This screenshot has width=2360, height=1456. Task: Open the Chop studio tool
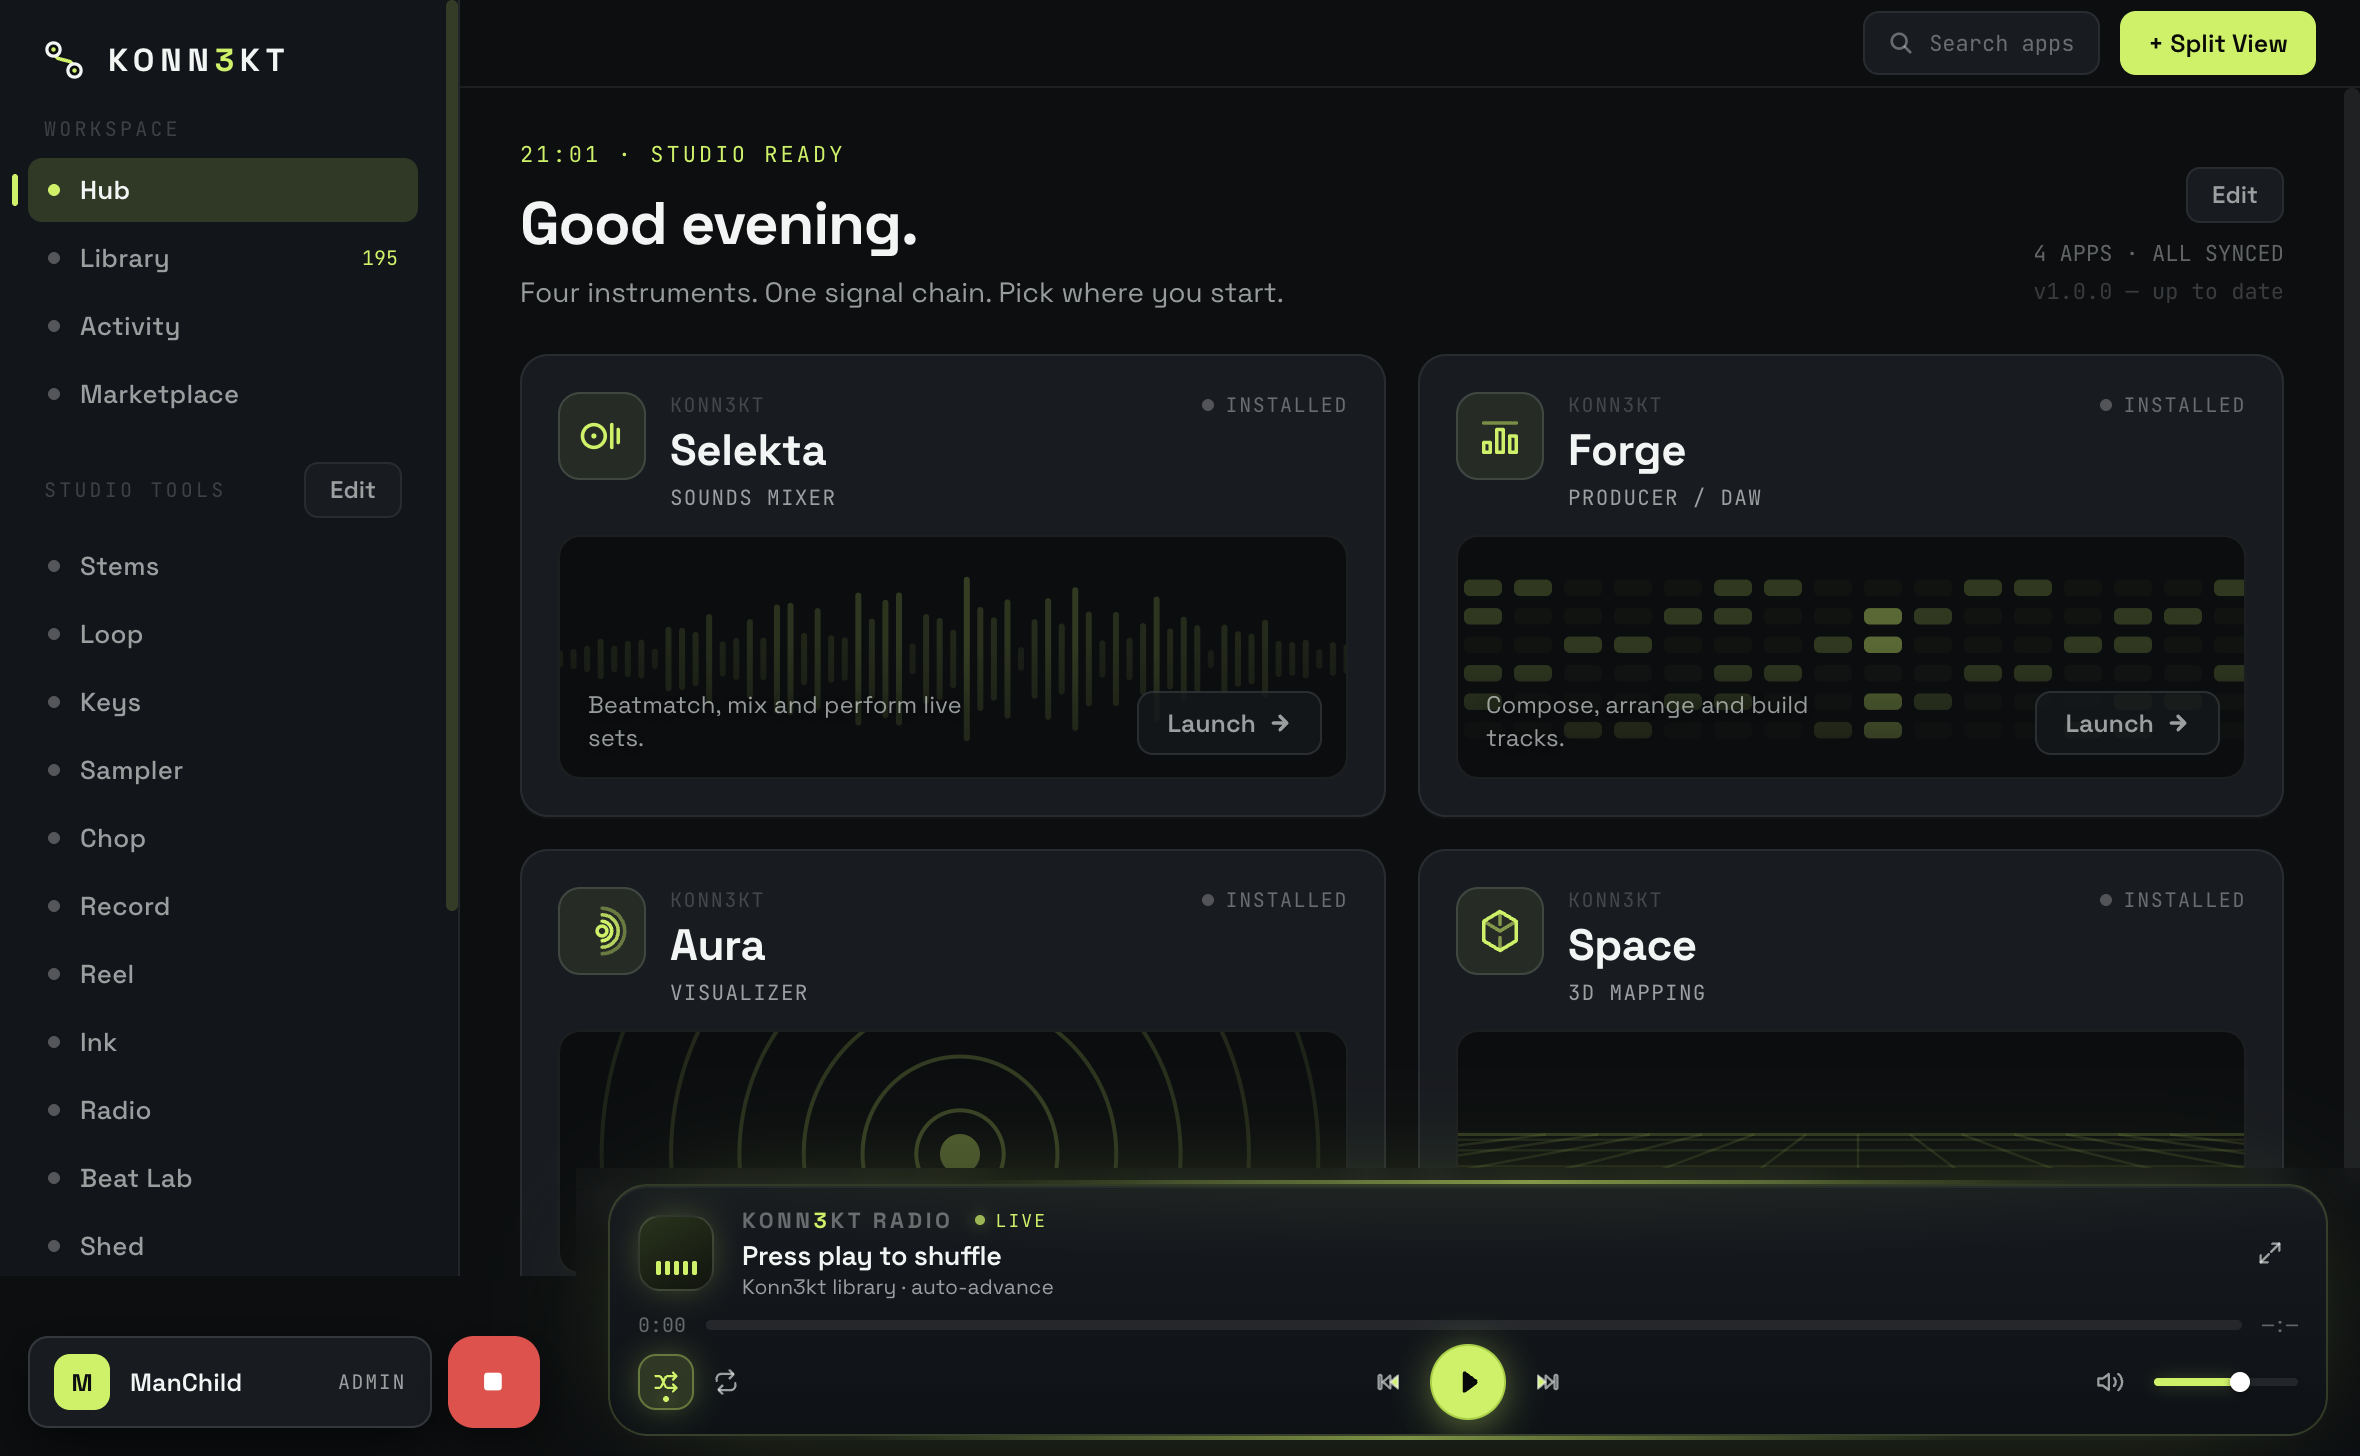(223, 838)
